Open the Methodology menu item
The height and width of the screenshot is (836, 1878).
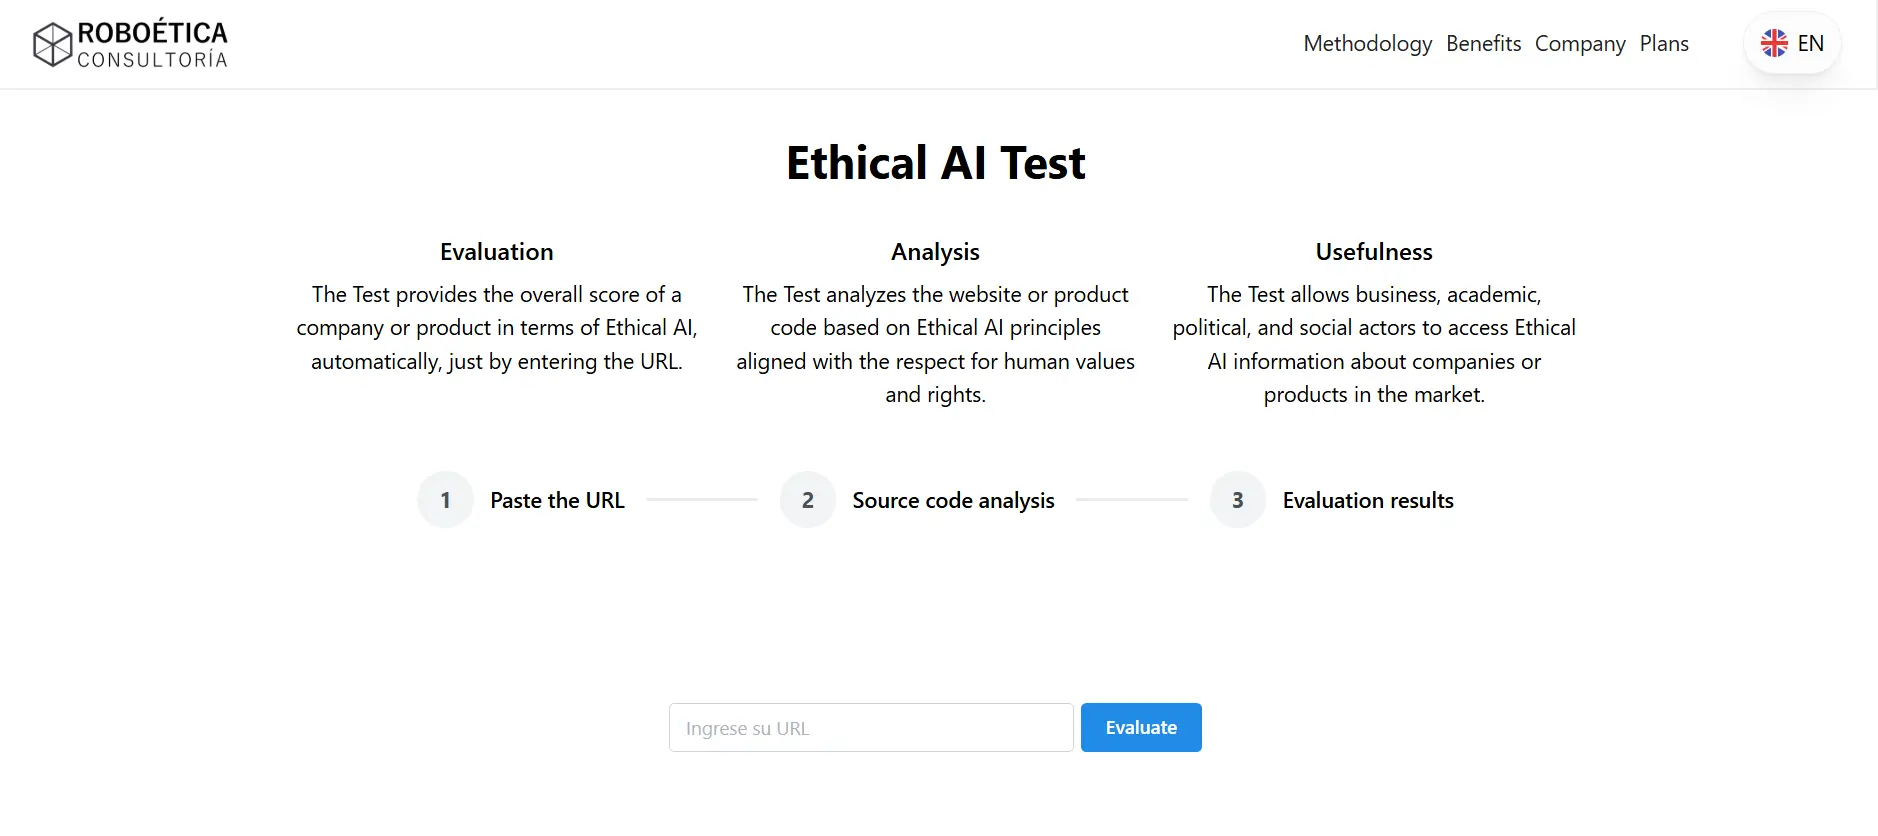1367,44
